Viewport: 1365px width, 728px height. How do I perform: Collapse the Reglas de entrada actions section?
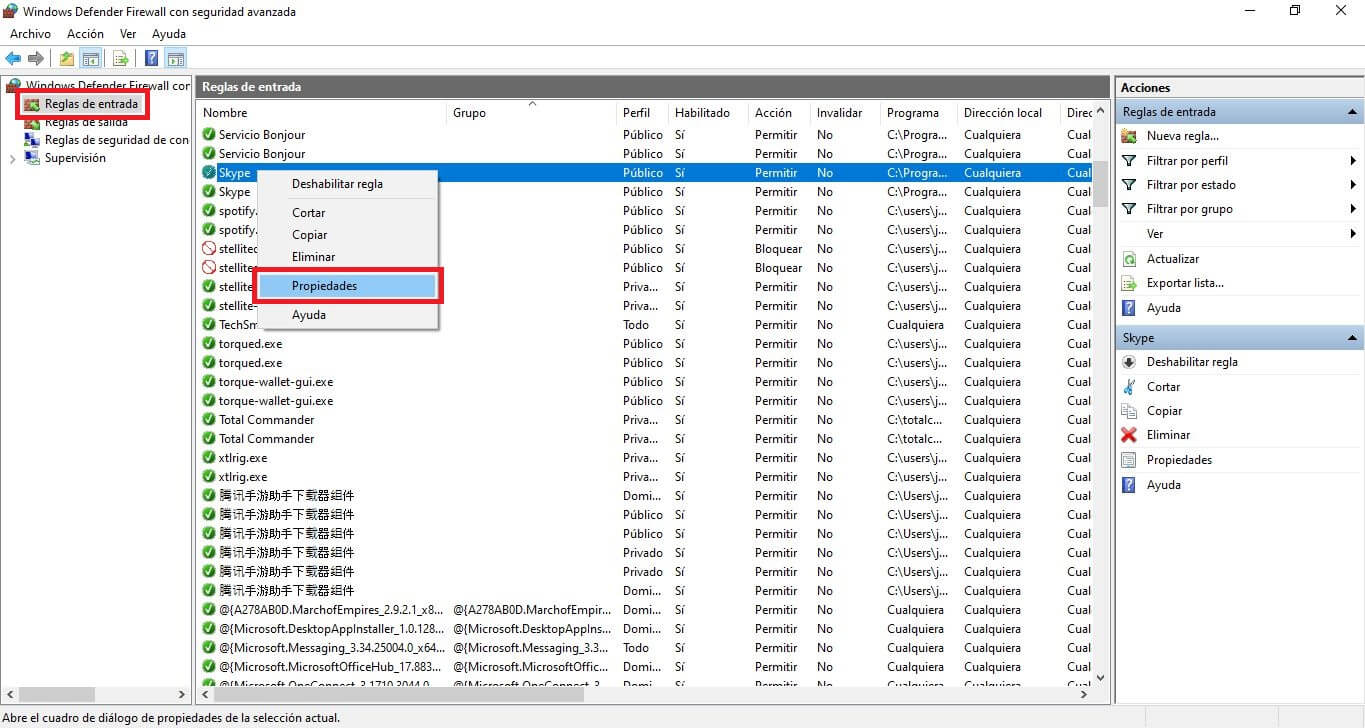[x=1353, y=112]
